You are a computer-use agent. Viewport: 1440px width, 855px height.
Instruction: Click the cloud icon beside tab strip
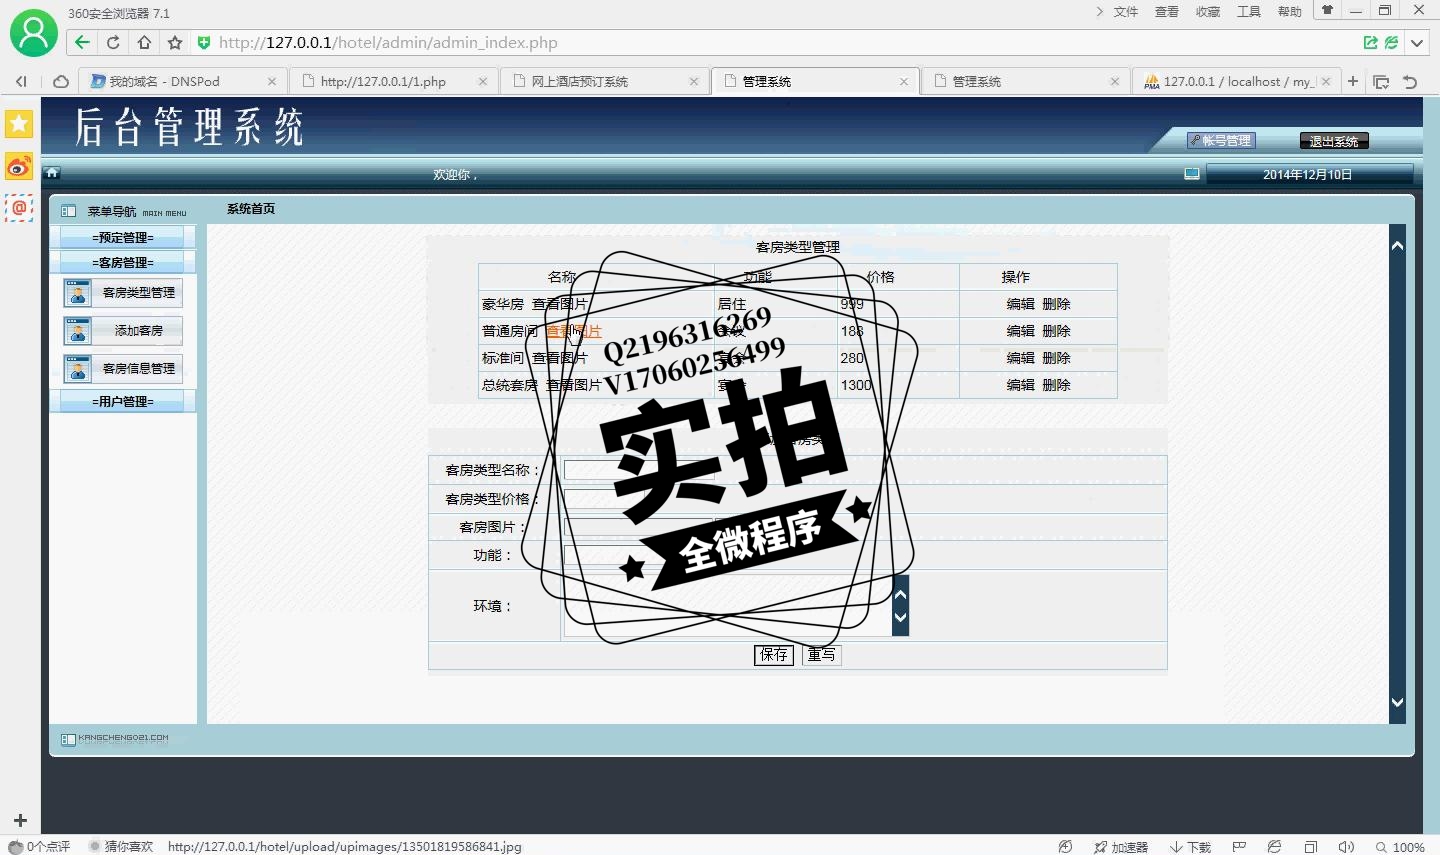(x=60, y=81)
